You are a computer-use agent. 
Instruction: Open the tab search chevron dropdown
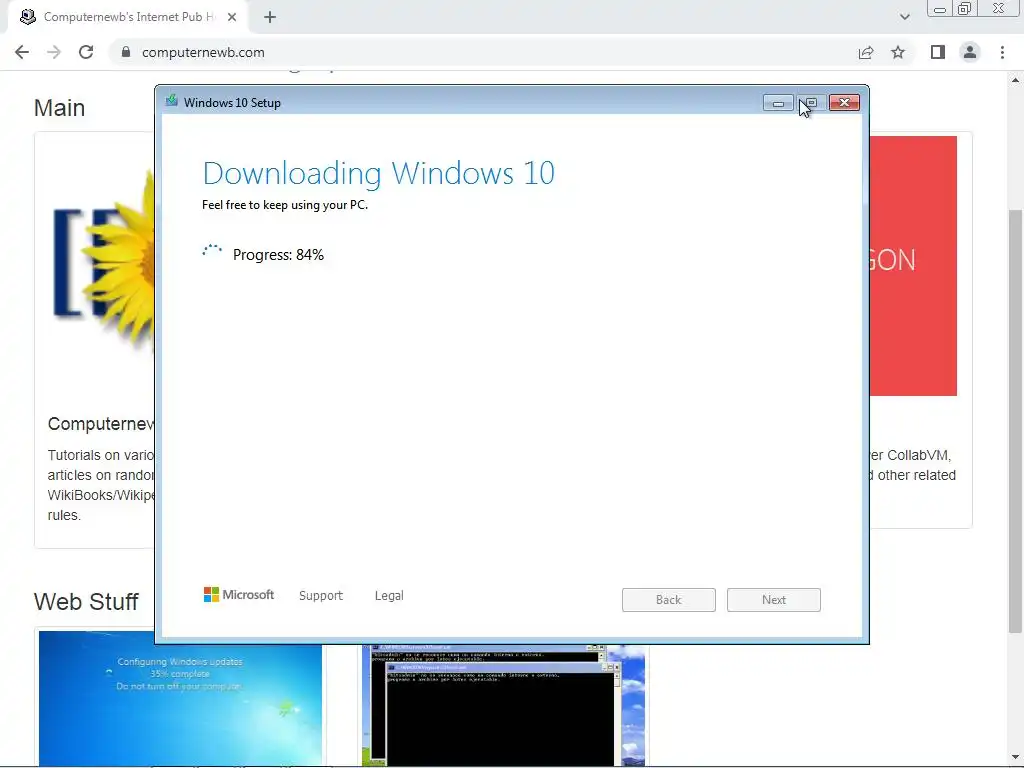pos(904,17)
